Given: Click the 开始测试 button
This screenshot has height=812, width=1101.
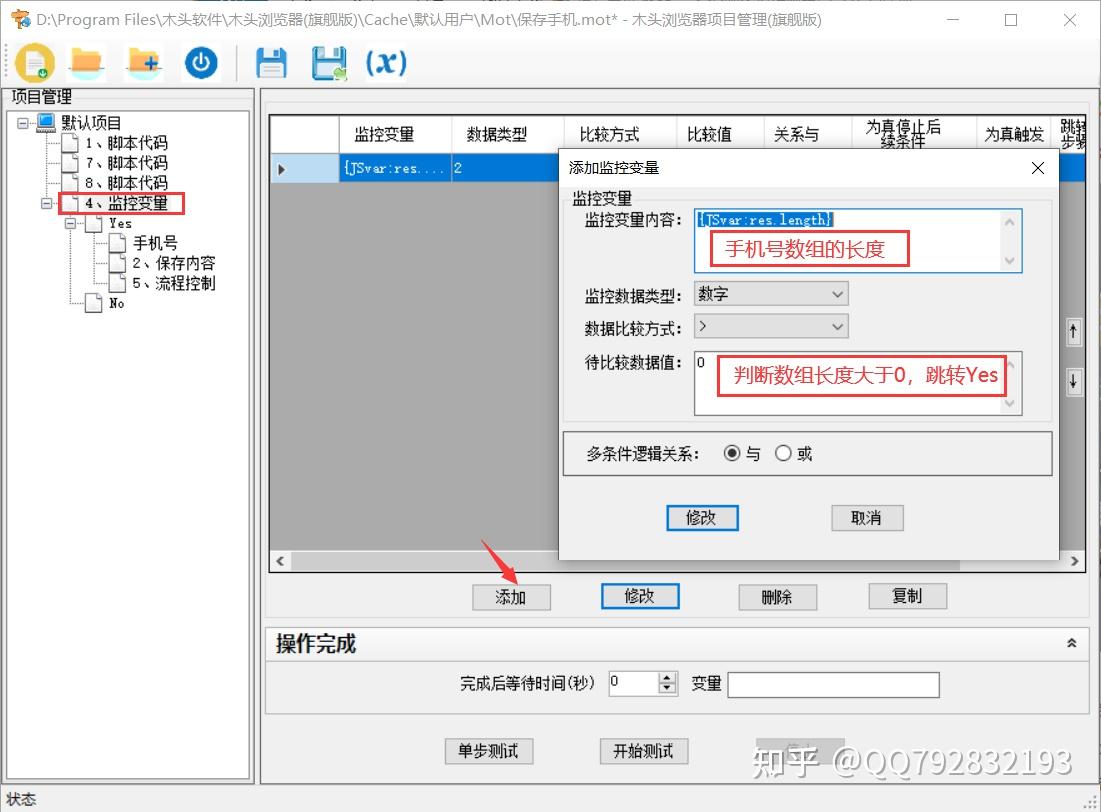Looking at the screenshot, I should pyautogui.click(x=643, y=751).
